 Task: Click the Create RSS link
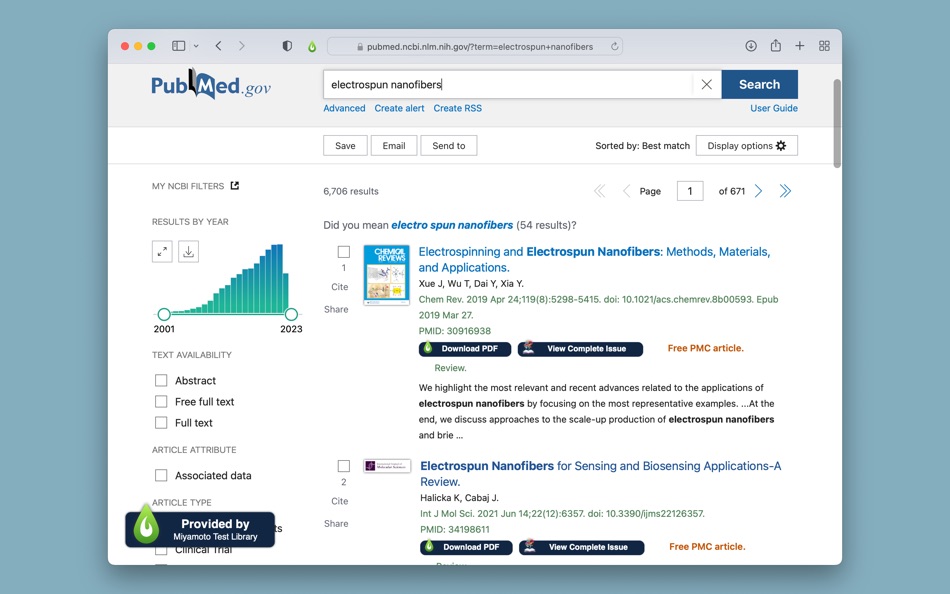click(x=457, y=108)
